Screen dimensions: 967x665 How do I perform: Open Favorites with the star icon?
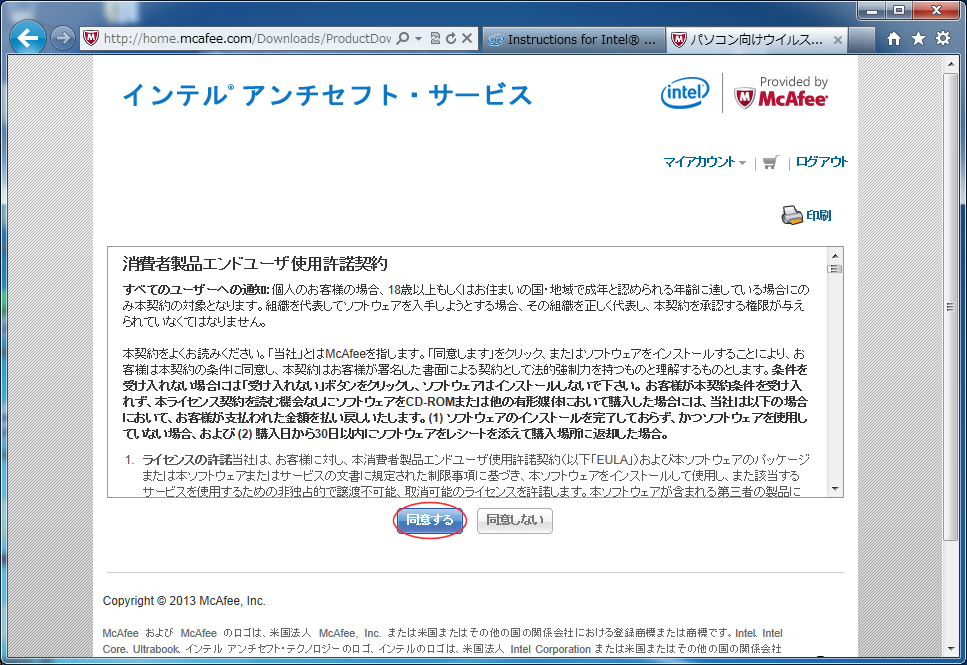coord(918,39)
